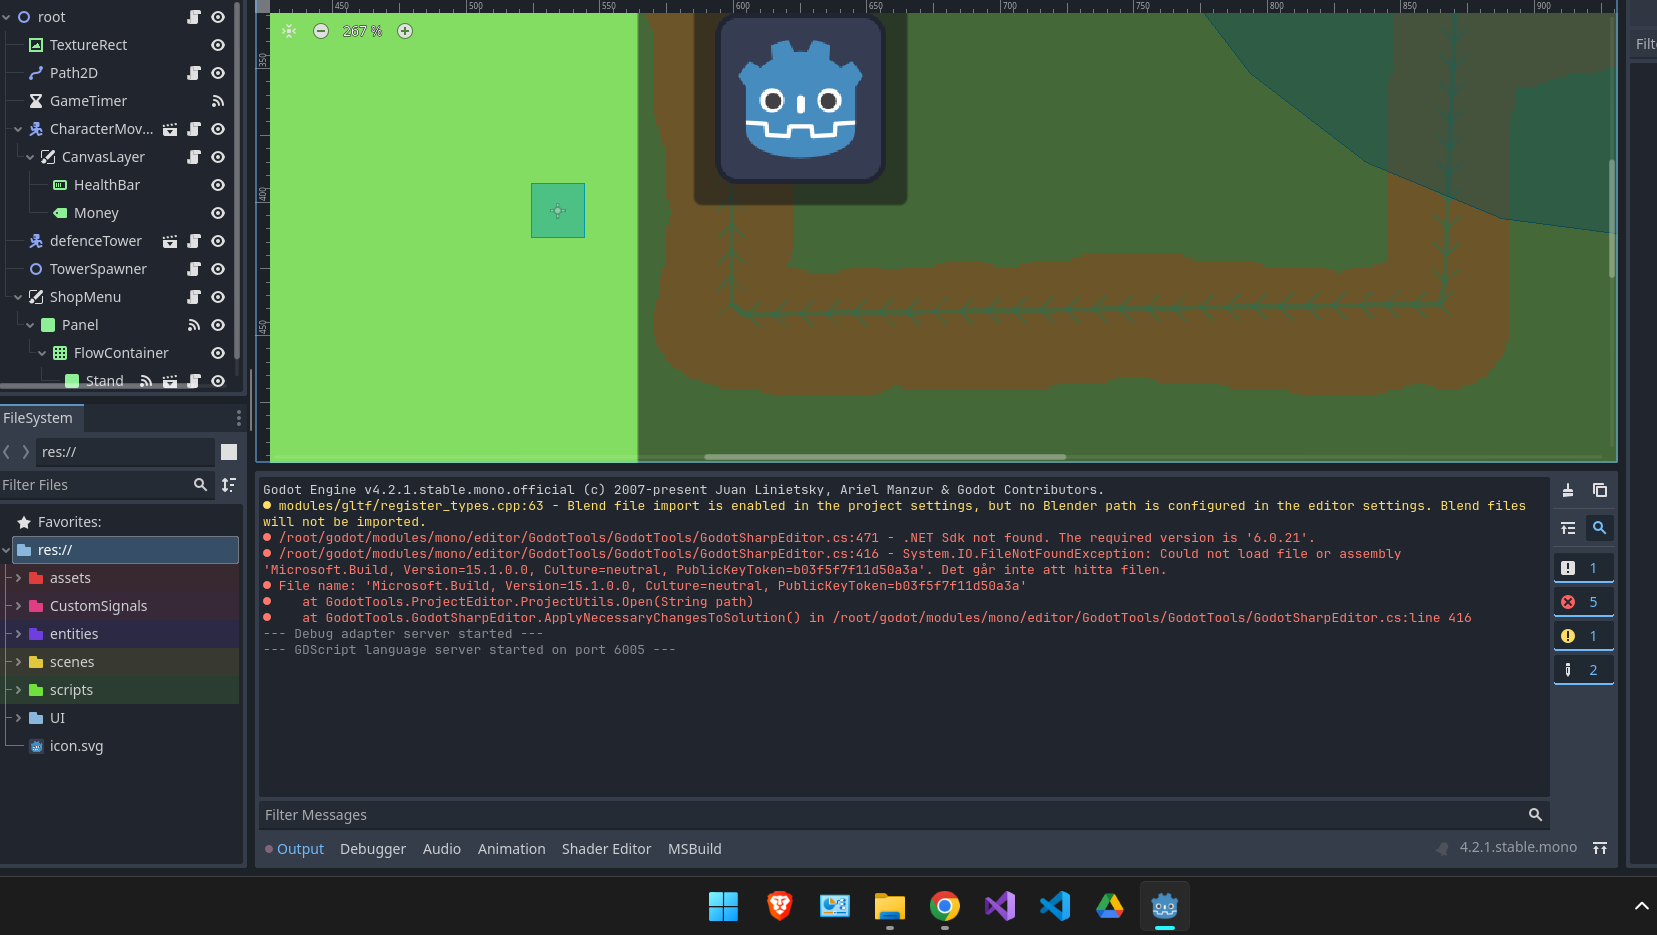Click the sort files icon in FileSystem
The image size is (1657, 935).
point(229,485)
